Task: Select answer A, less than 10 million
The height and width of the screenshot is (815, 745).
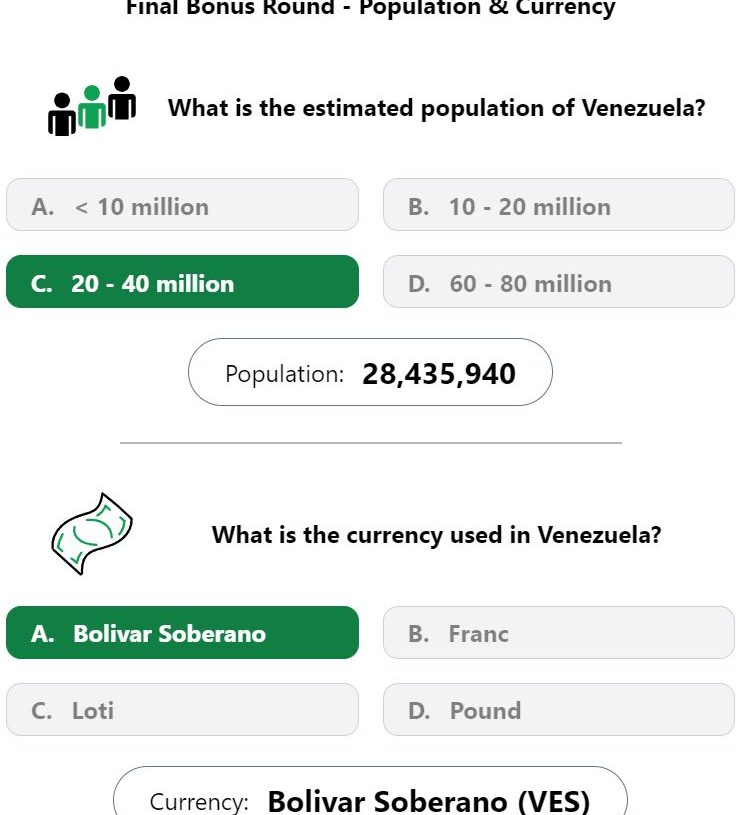Action: pyautogui.click(x=182, y=205)
